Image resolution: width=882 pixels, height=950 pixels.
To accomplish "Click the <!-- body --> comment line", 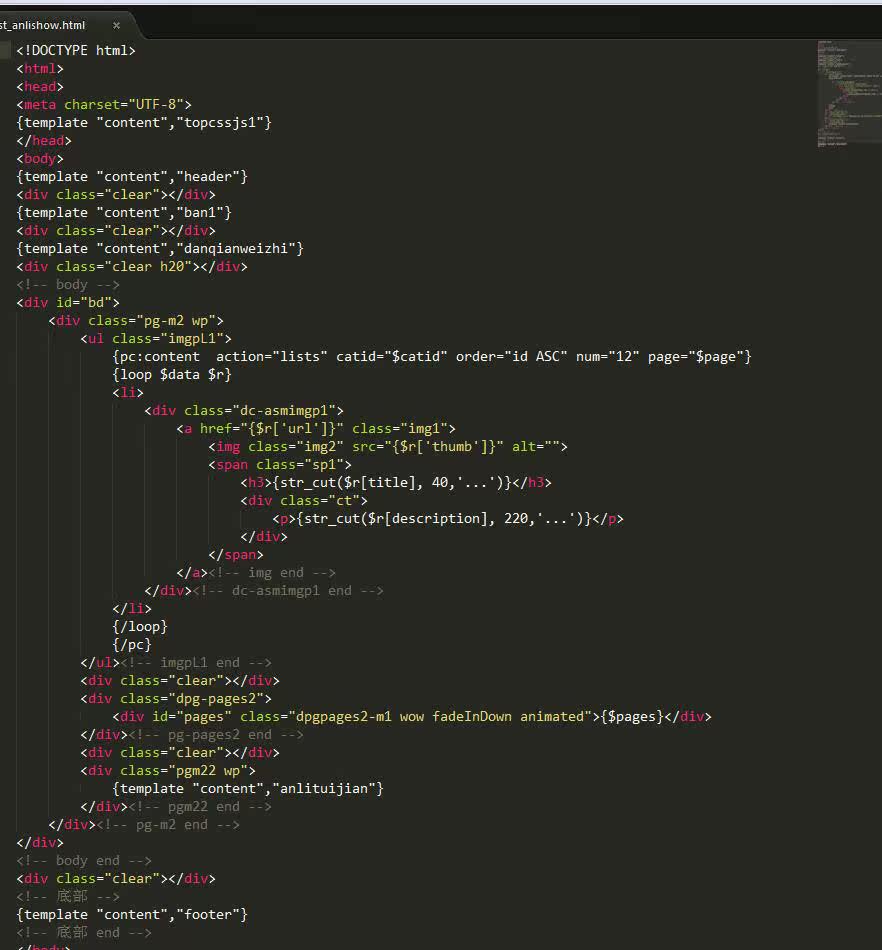I will click(68, 285).
